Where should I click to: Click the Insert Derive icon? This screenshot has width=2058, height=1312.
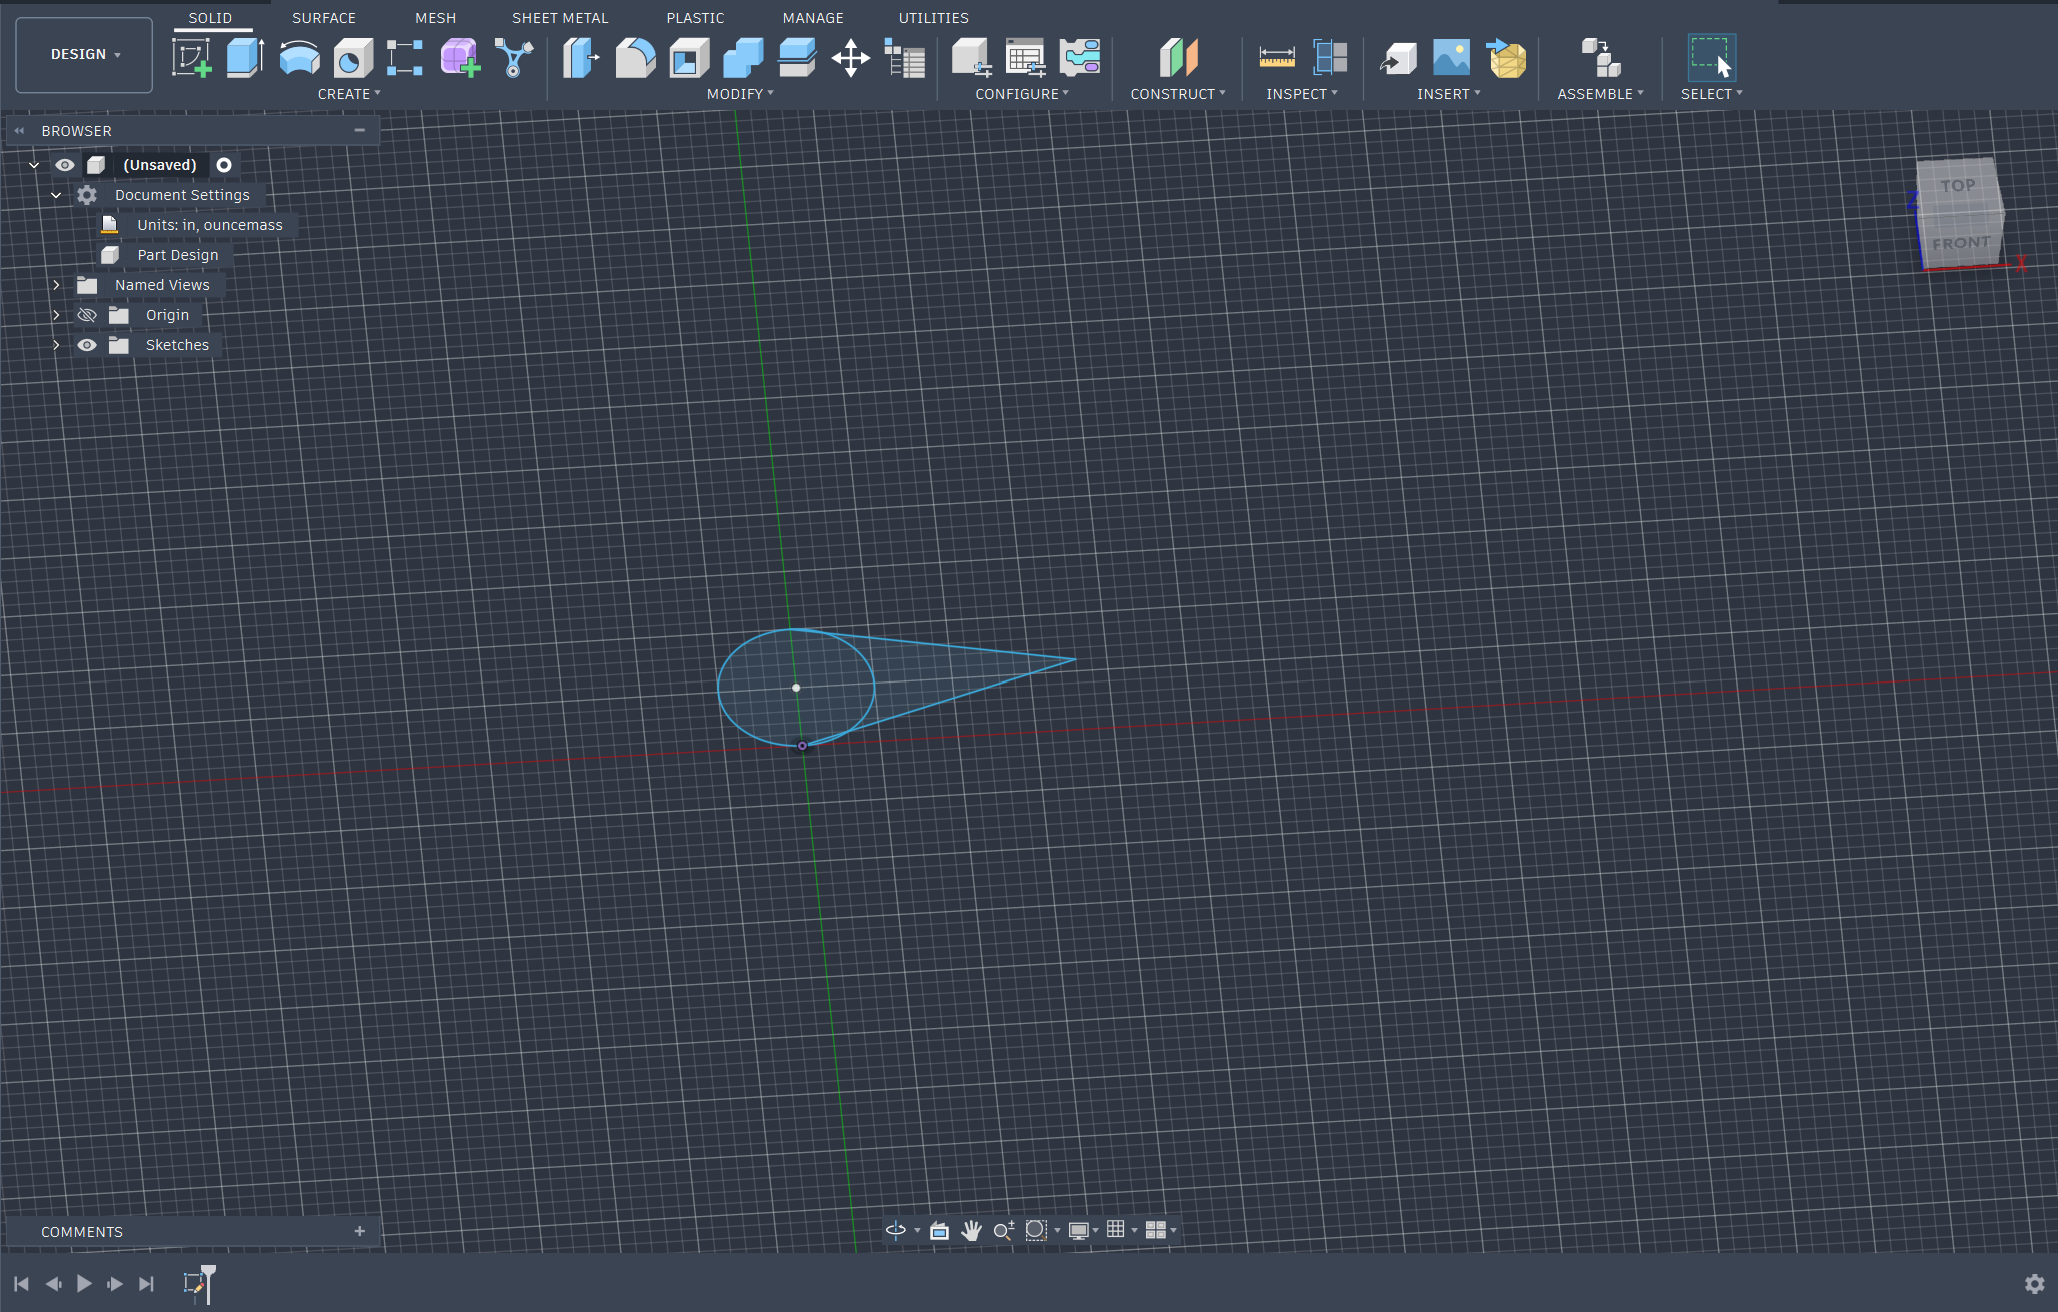(x=1398, y=58)
